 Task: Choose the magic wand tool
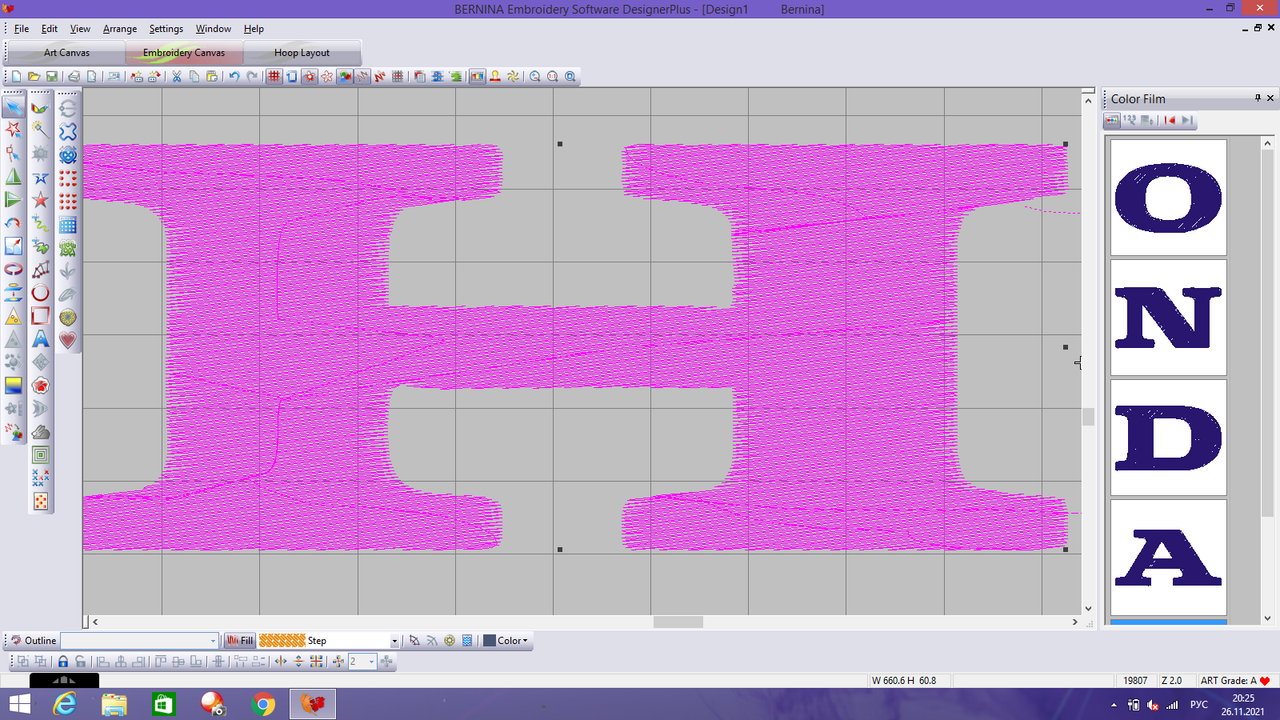40,129
